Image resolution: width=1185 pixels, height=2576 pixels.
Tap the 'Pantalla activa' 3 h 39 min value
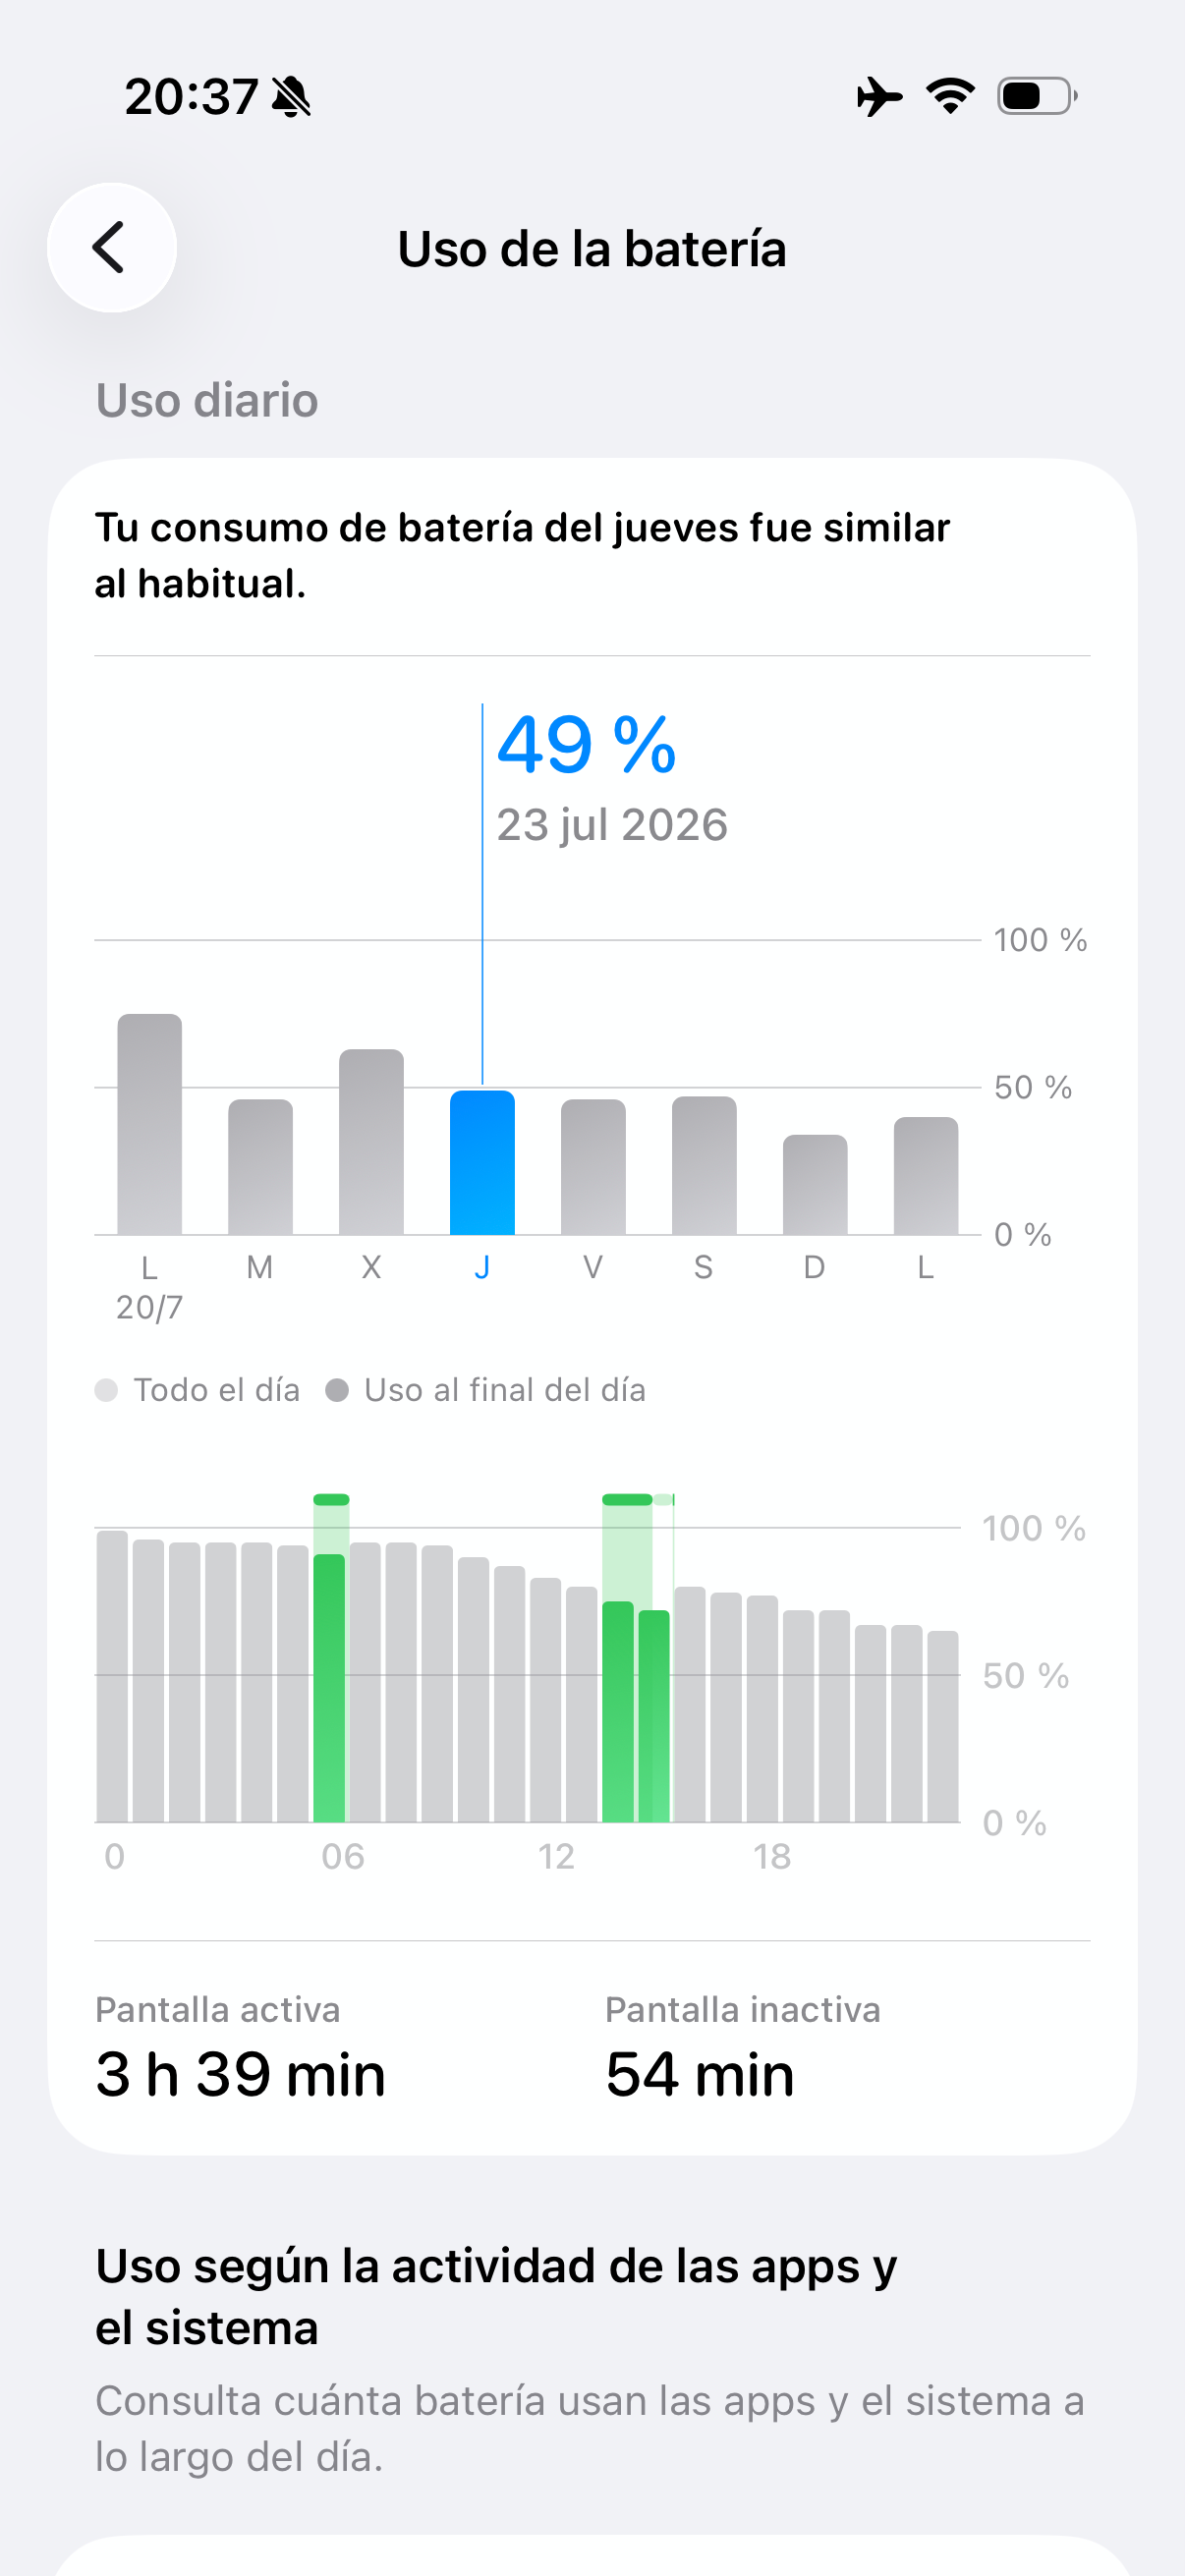pos(240,2074)
